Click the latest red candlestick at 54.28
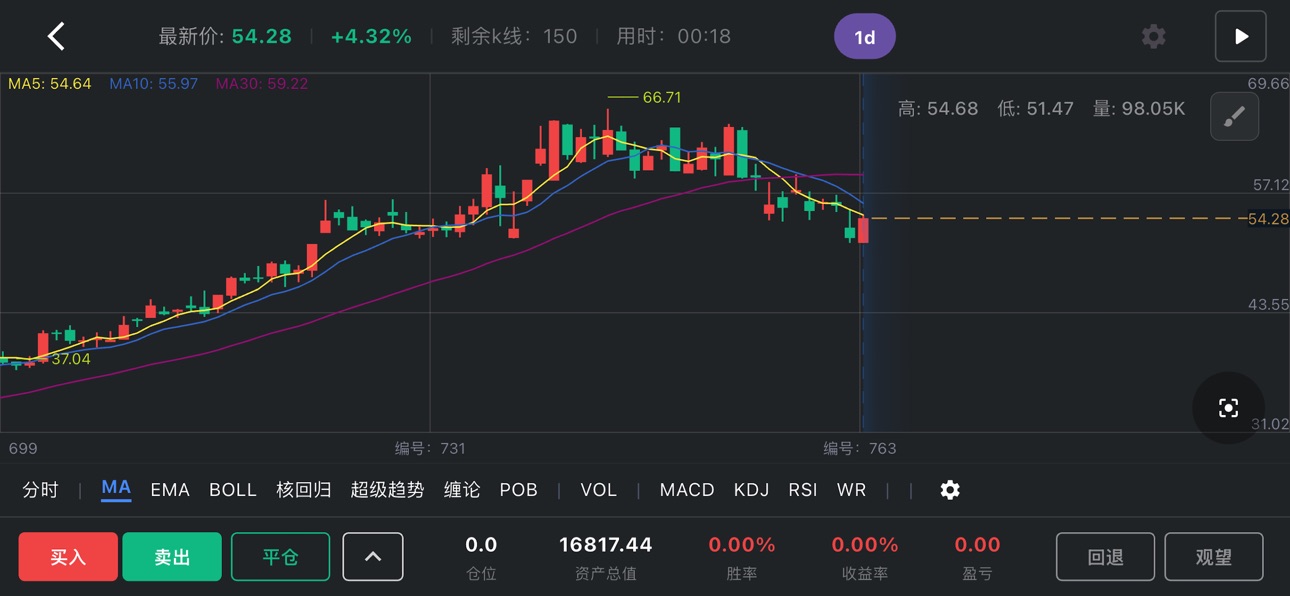Screen dimensions: 1290x596 (863, 230)
